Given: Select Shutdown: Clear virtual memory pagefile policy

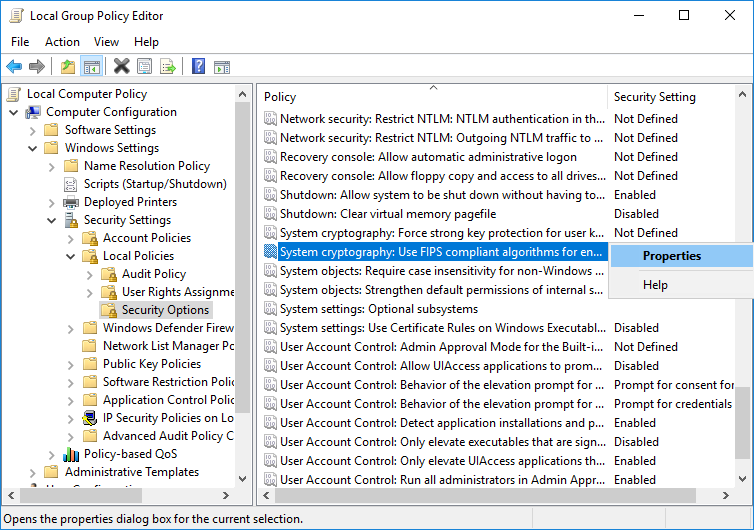Looking at the screenshot, I should (388, 214).
